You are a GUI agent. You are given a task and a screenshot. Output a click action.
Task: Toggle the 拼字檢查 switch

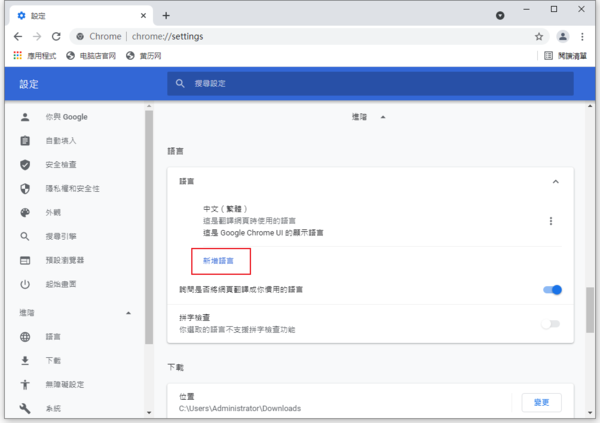[x=550, y=324]
